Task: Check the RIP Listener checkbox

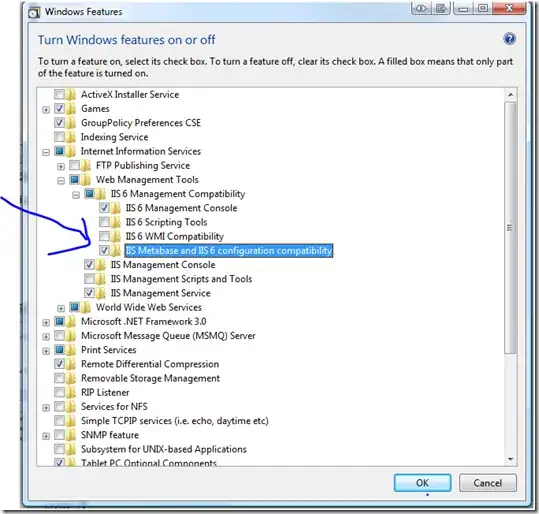Action: [59, 392]
